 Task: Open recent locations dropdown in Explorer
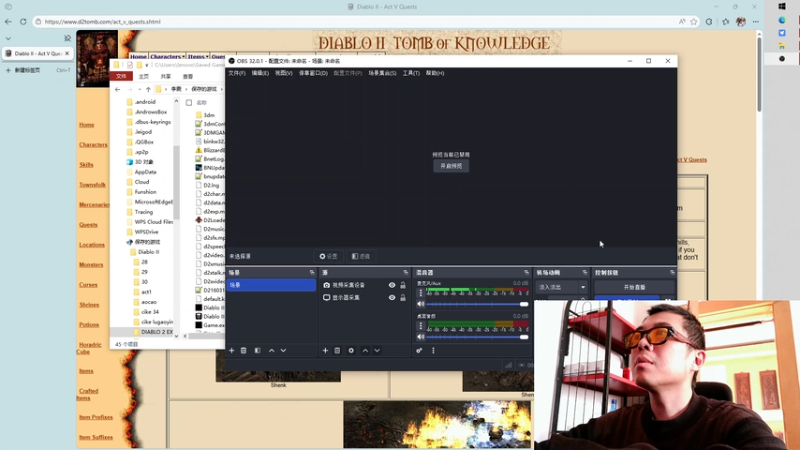click(x=139, y=89)
